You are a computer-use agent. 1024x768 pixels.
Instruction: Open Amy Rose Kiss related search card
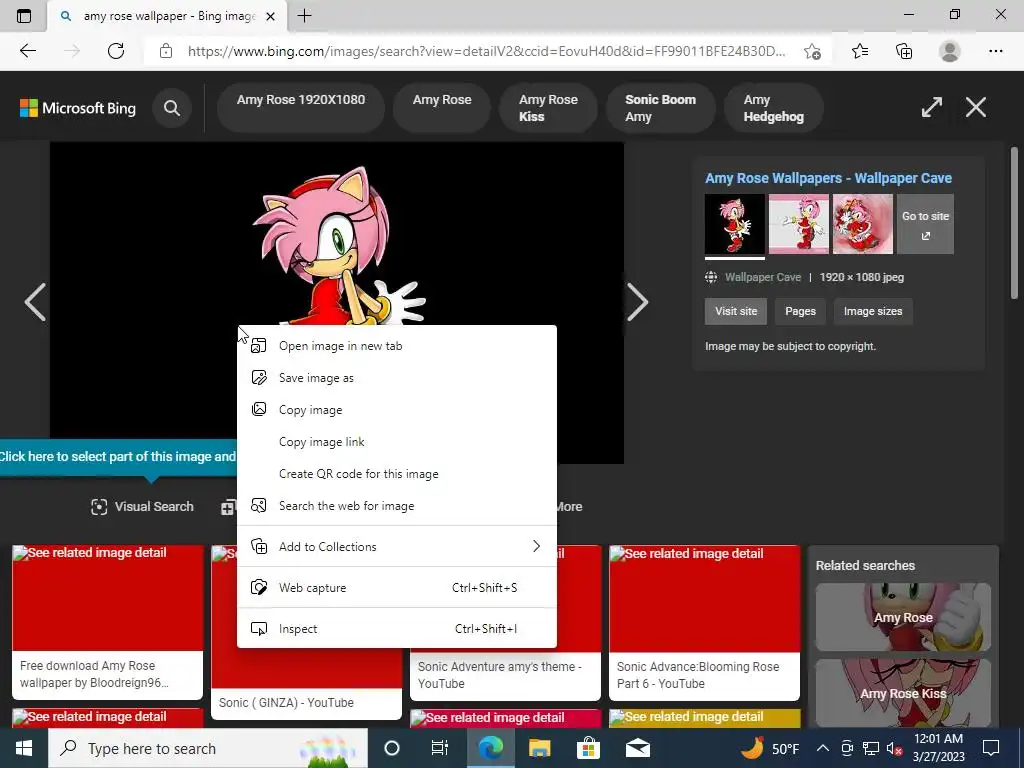903,693
